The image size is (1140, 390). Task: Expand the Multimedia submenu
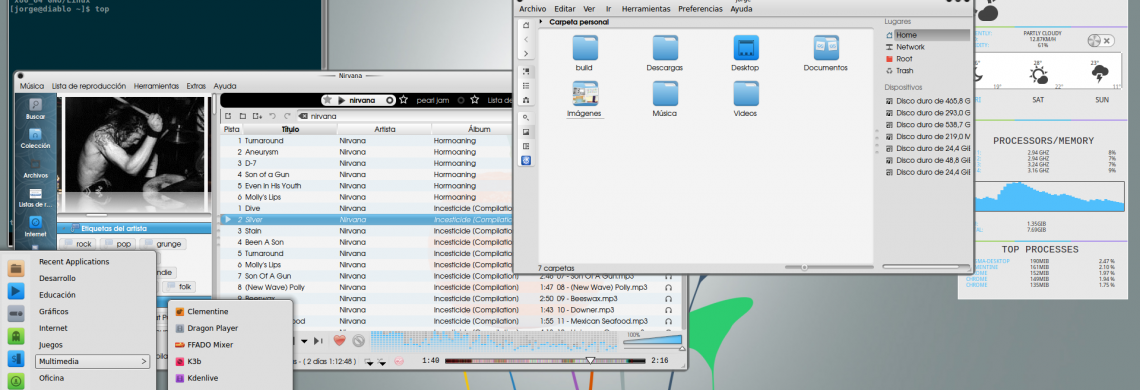(92, 361)
